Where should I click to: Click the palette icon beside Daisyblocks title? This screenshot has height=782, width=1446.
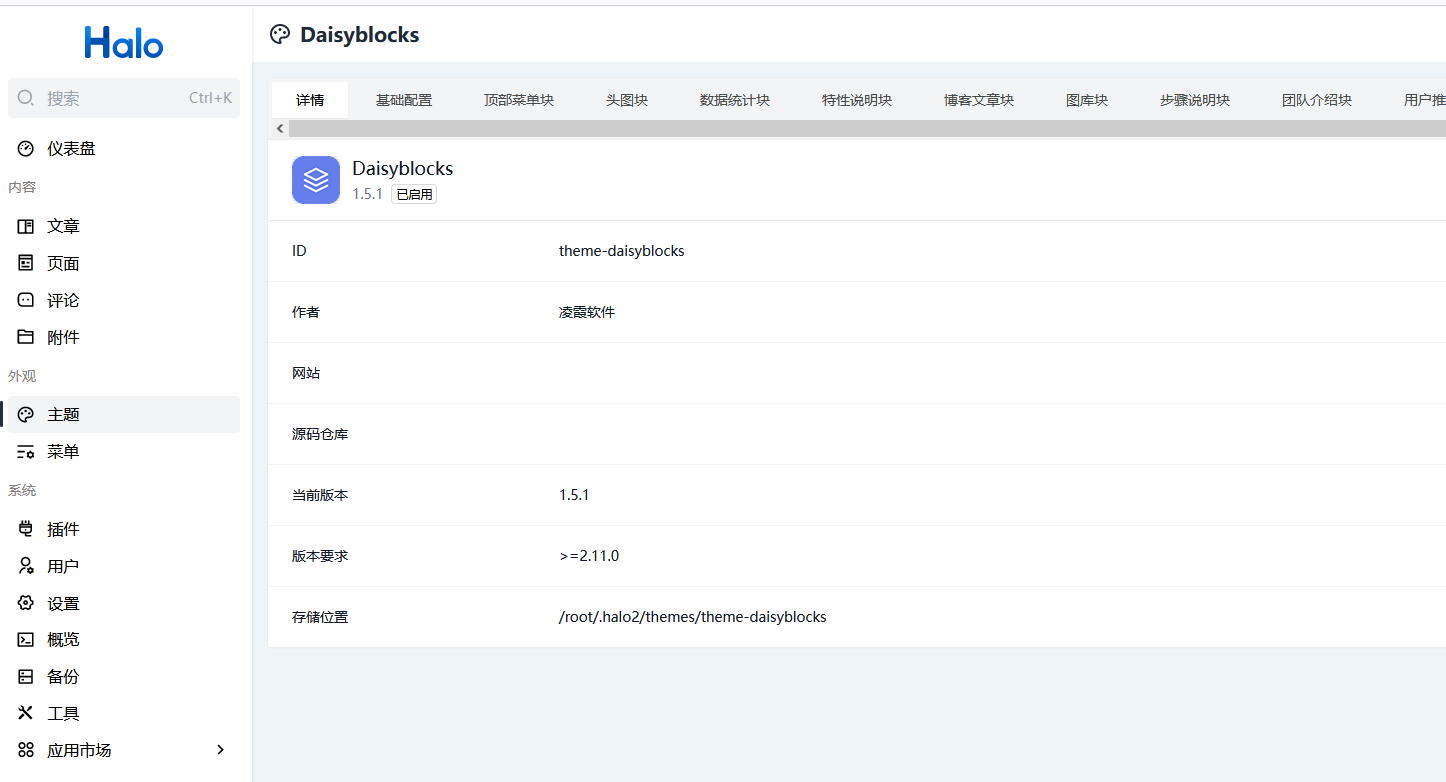(x=280, y=35)
